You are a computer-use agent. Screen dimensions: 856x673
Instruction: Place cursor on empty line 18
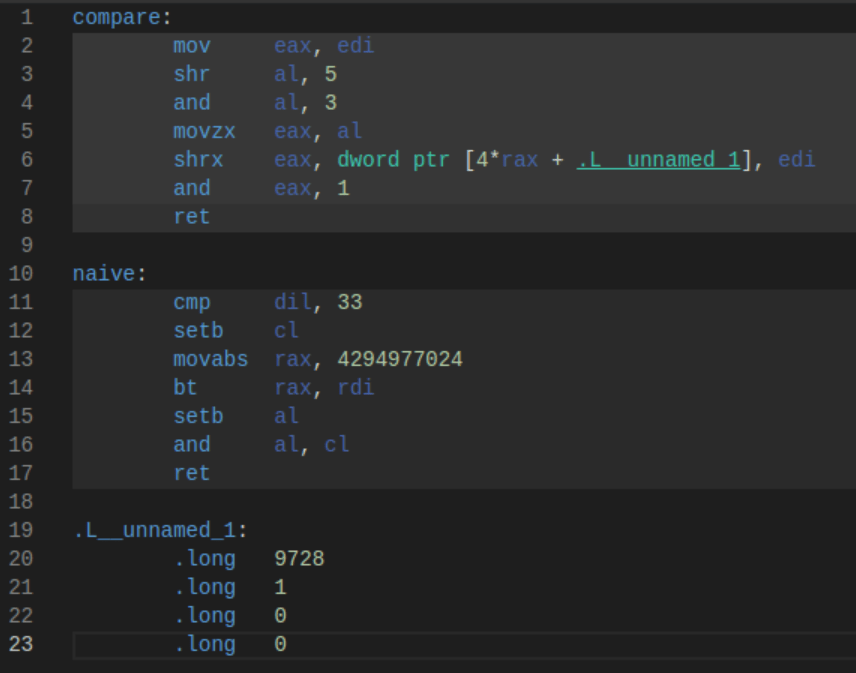(x=400, y=501)
